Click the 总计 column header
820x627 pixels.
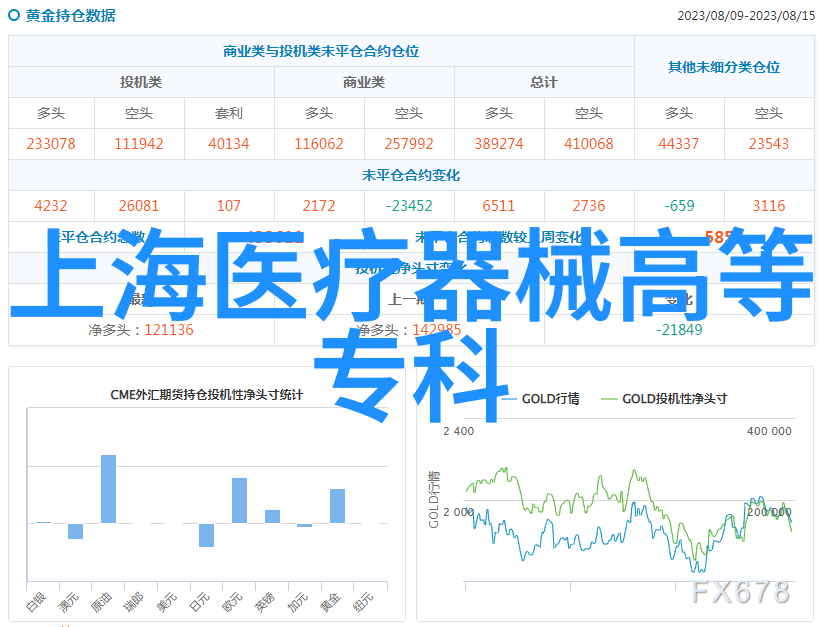coord(544,82)
